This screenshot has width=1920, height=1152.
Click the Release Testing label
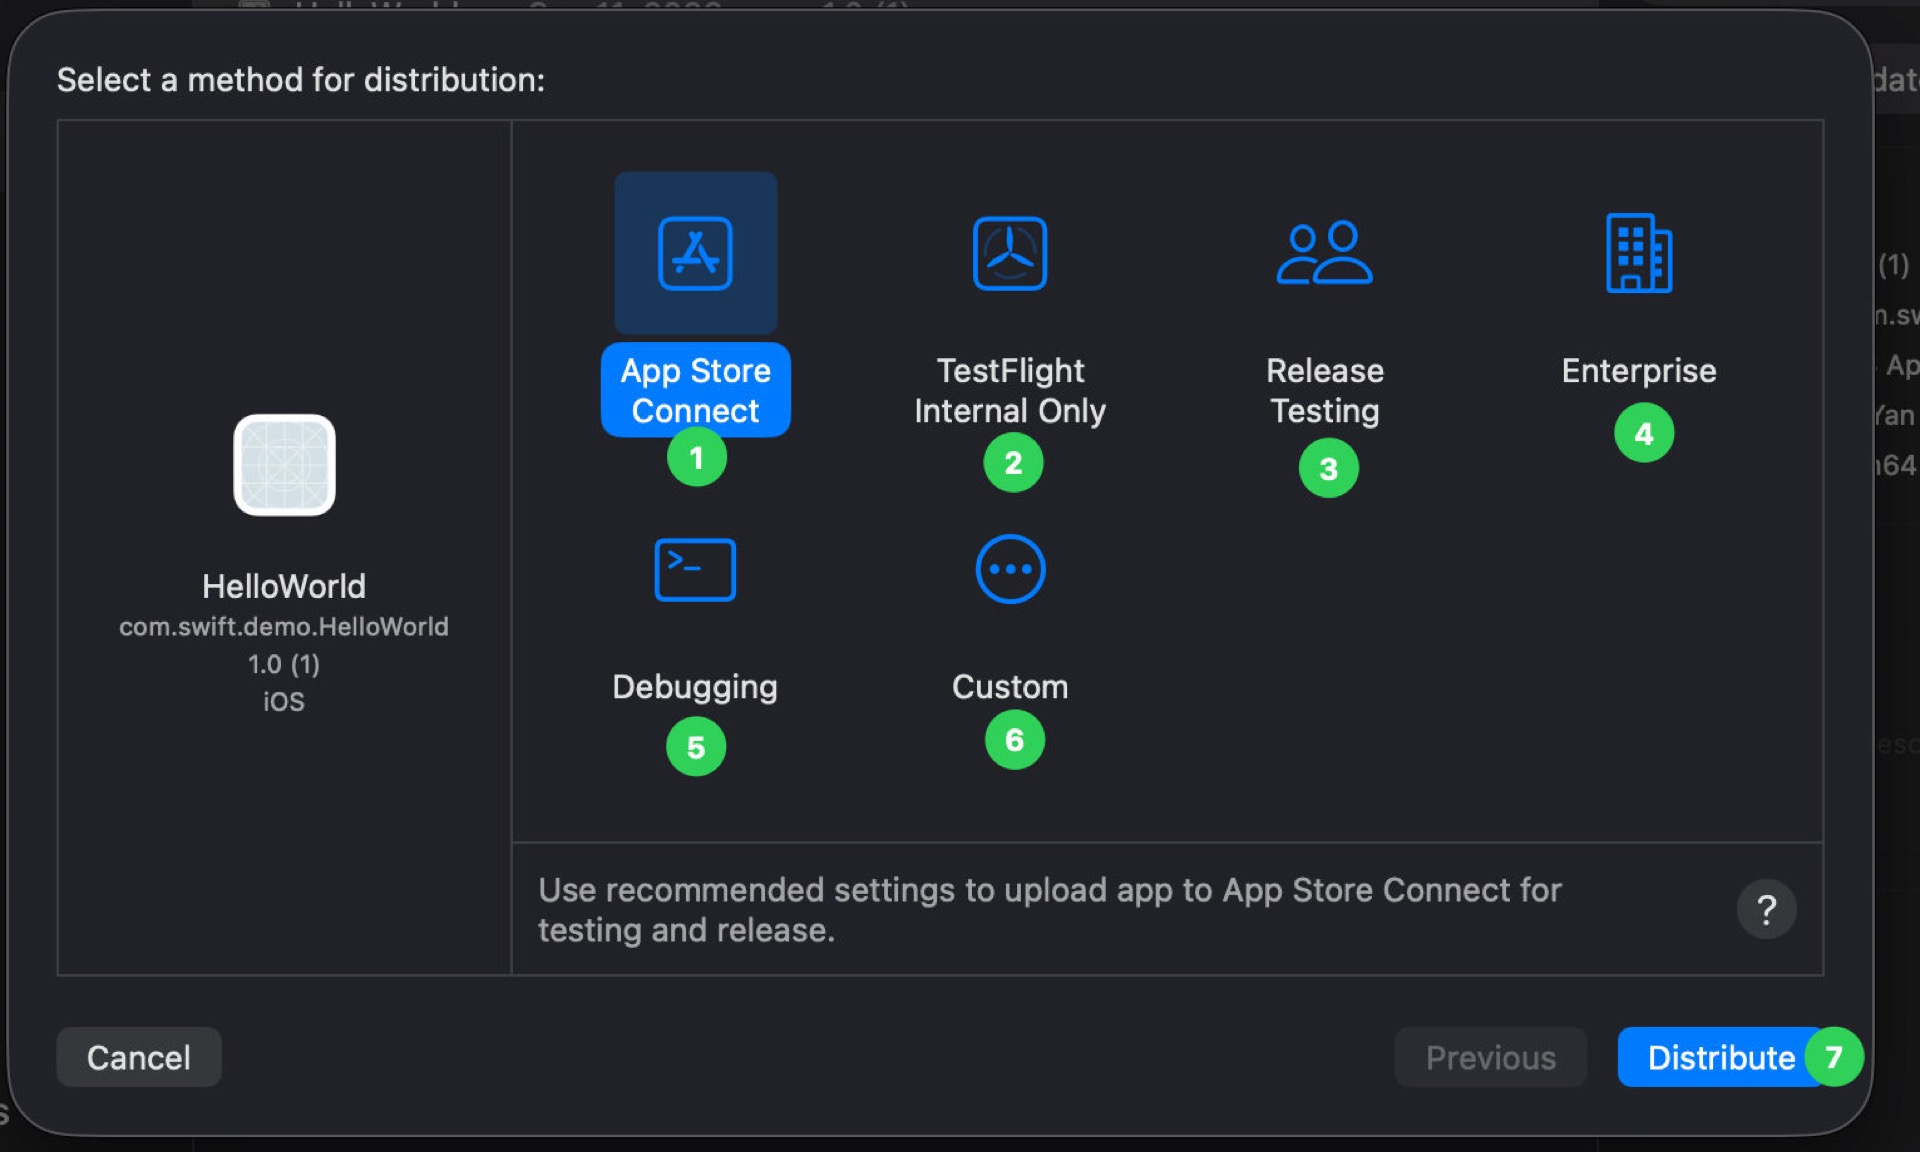[1325, 390]
